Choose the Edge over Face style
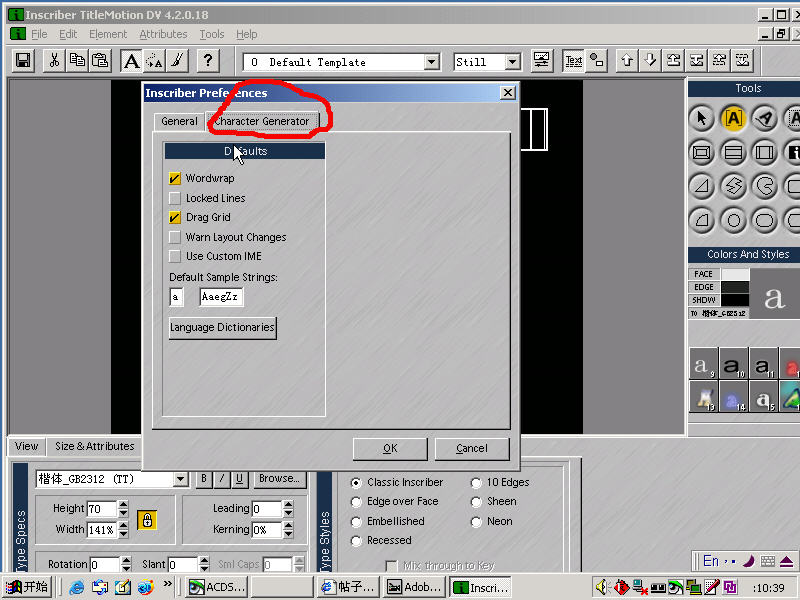Screen dimensions: 800x600 [356, 502]
